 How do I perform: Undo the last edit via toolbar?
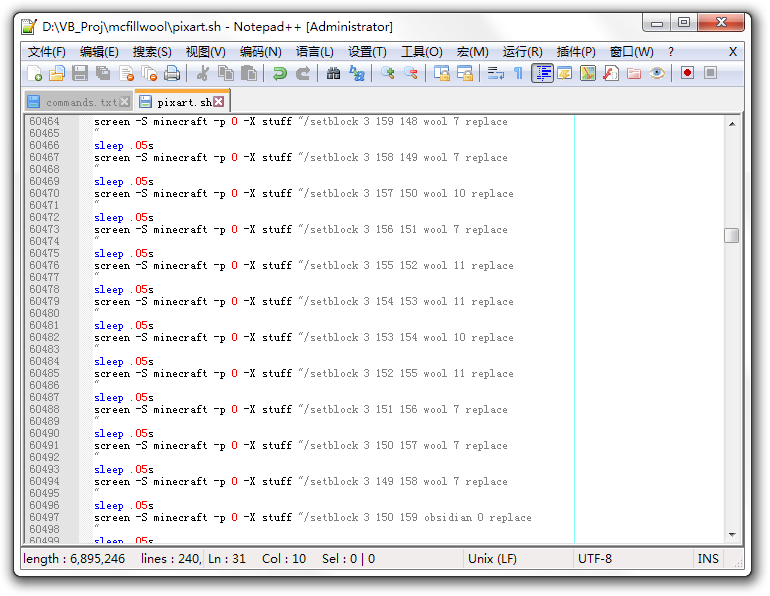tap(280, 73)
